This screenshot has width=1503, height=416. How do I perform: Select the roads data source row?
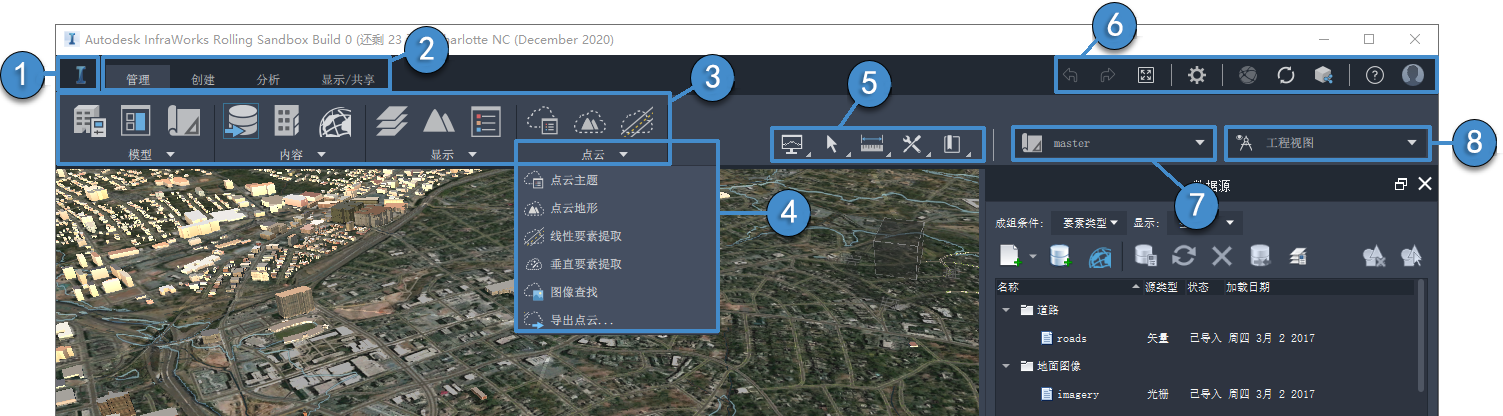click(1206, 338)
